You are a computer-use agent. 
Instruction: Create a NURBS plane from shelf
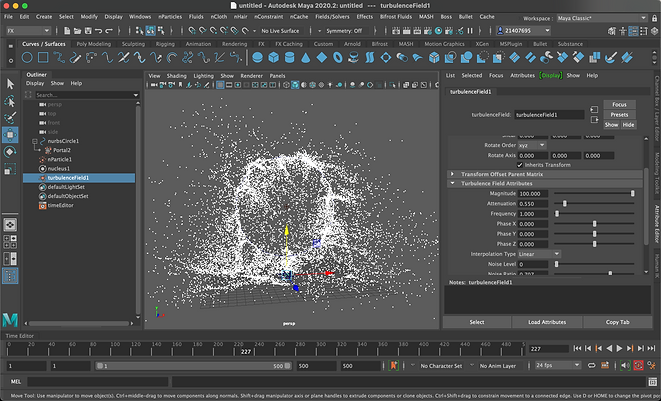click(x=322, y=58)
